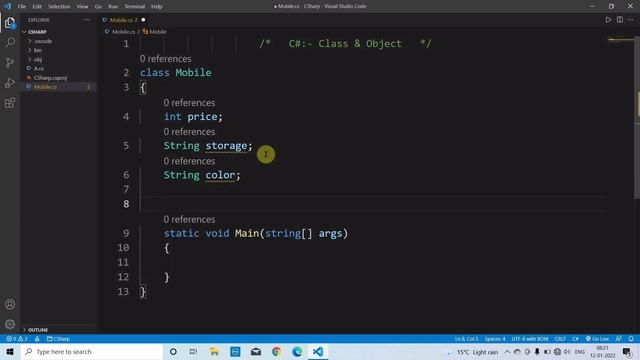Open the View menu
This screenshot has width=640, height=360.
(x=82, y=7)
